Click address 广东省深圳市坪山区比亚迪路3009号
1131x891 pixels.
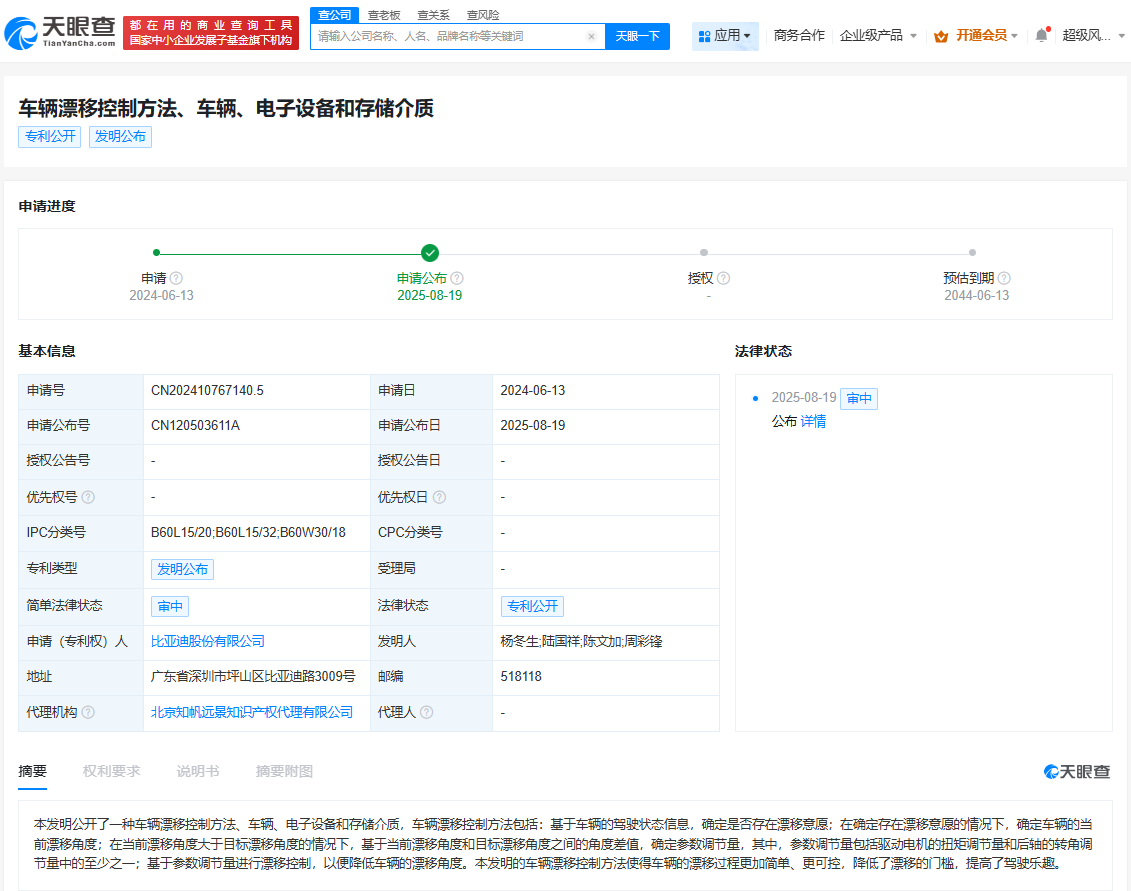click(x=253, y=677)
